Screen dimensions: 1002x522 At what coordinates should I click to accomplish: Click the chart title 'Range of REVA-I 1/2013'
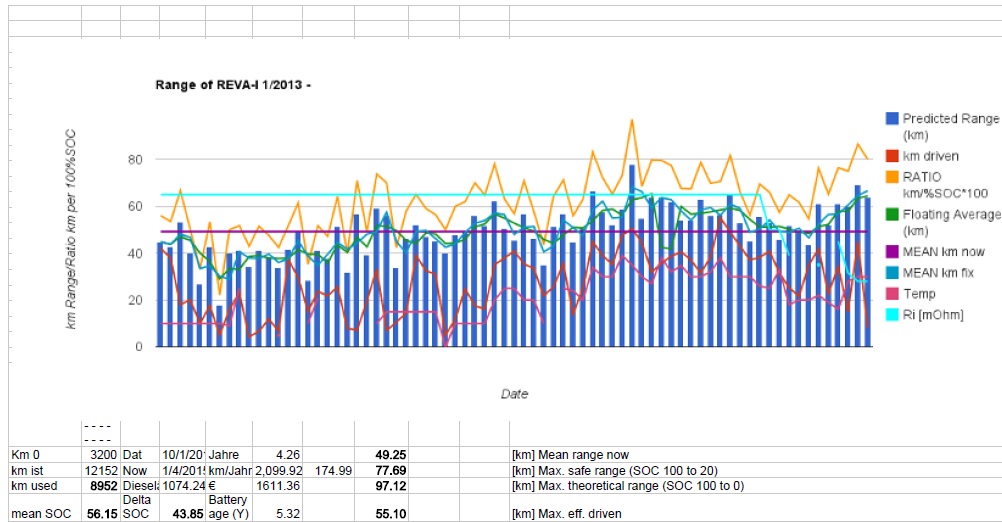tap(233, 86)
